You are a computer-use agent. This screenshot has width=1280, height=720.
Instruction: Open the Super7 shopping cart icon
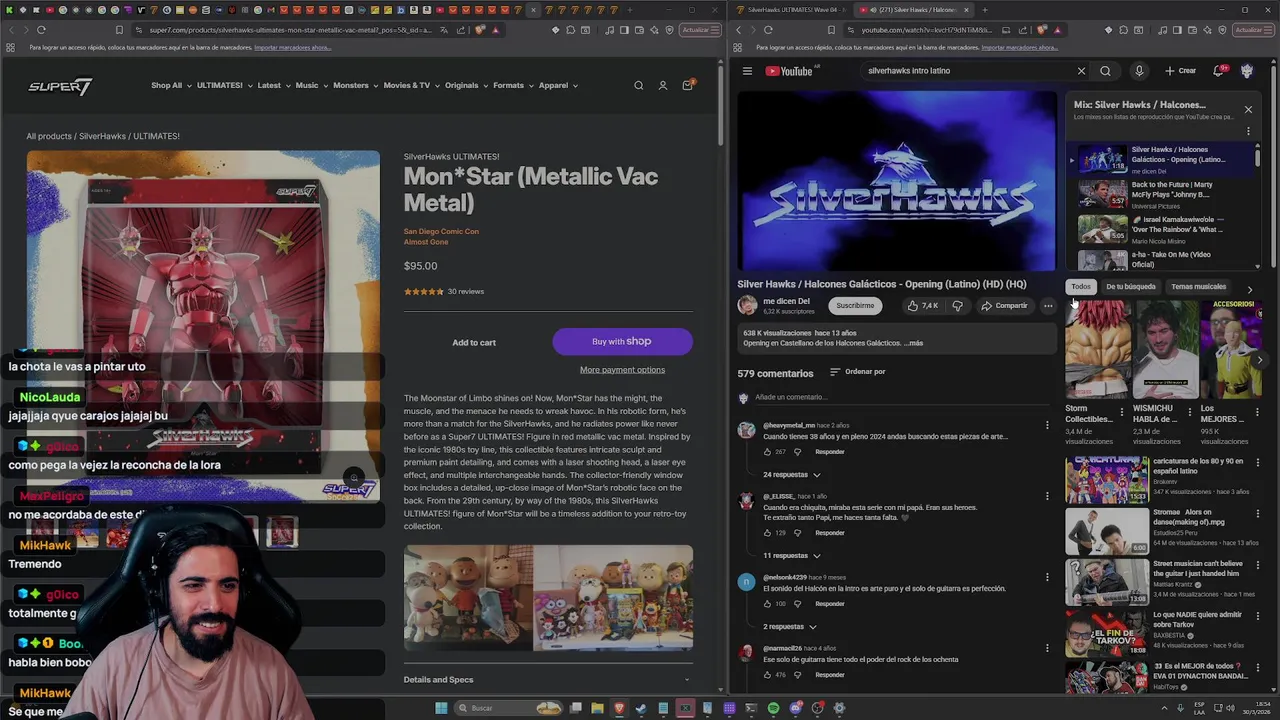pyautogui.click(x=687, y=86)
